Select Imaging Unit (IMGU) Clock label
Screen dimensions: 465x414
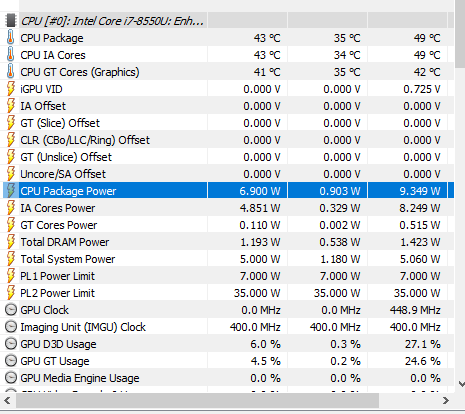83,327
